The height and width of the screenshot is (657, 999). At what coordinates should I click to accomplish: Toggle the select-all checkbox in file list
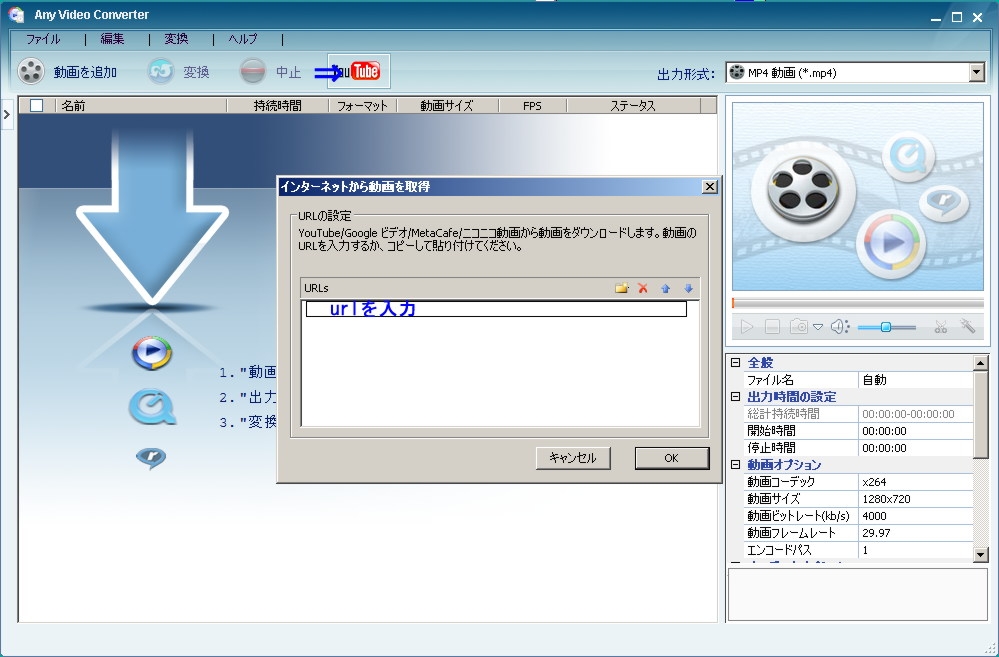click(x=37, y=106)
